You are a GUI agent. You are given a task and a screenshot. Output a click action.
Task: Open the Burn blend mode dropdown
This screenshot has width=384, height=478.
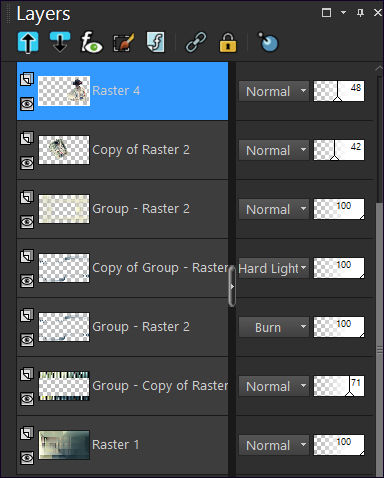pos(274,327)
